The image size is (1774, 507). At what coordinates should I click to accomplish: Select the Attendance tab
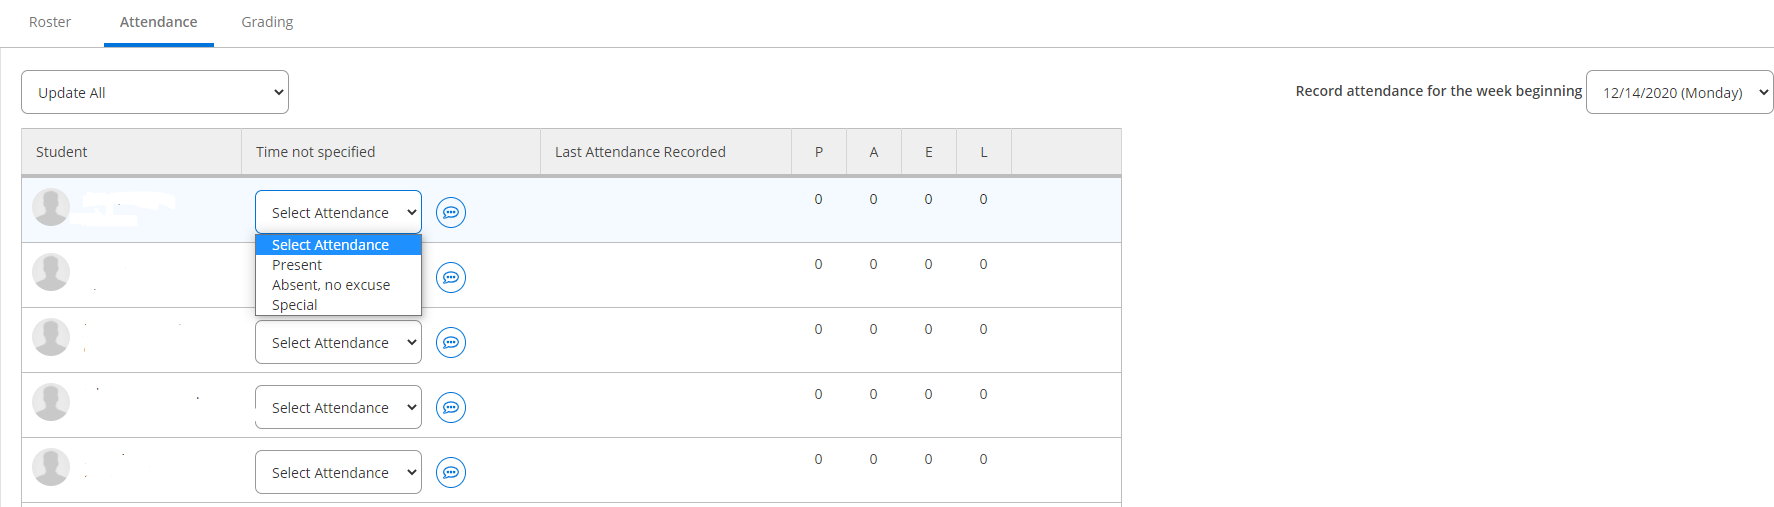click(158, 22)
